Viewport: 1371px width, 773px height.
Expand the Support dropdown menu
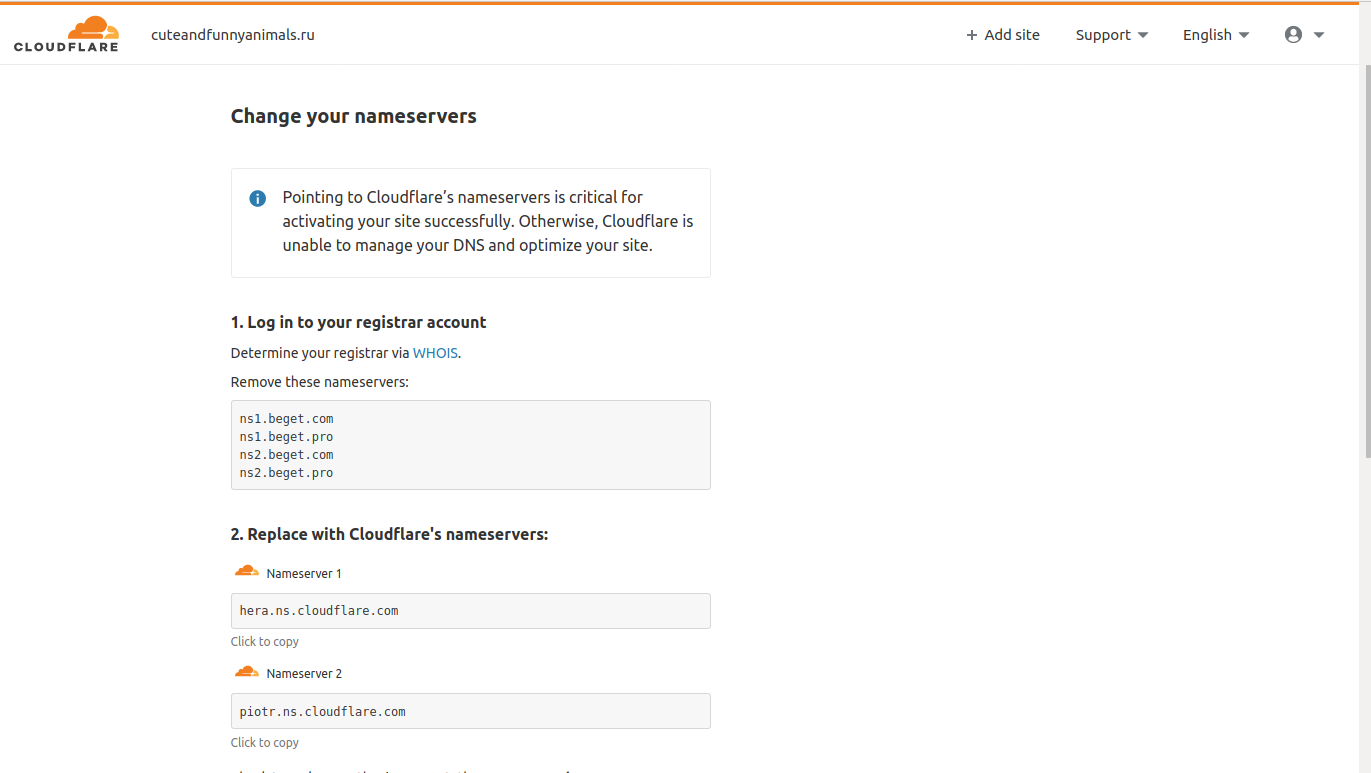coord(1111,35)
